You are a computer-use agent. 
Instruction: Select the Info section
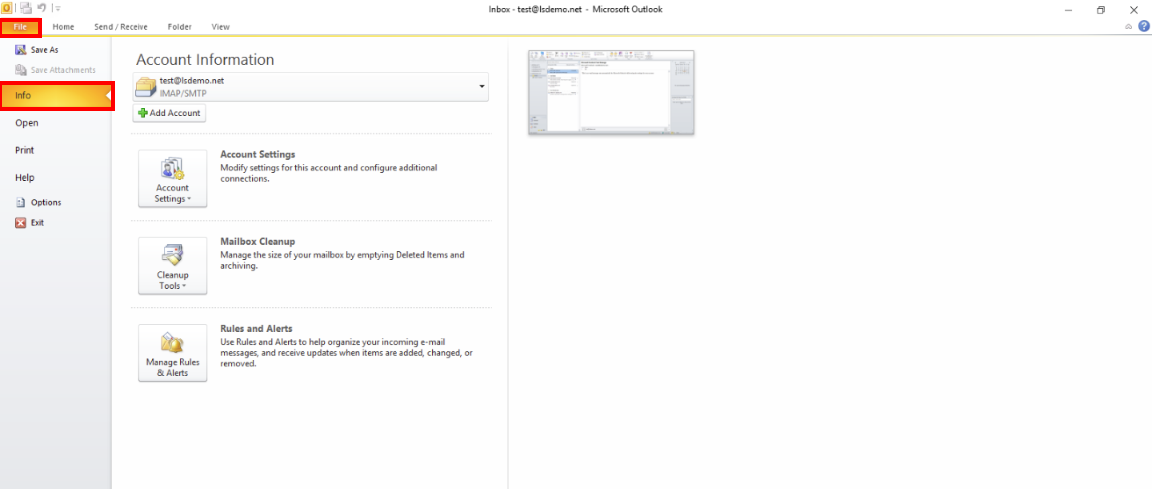(x=57, y=96)
